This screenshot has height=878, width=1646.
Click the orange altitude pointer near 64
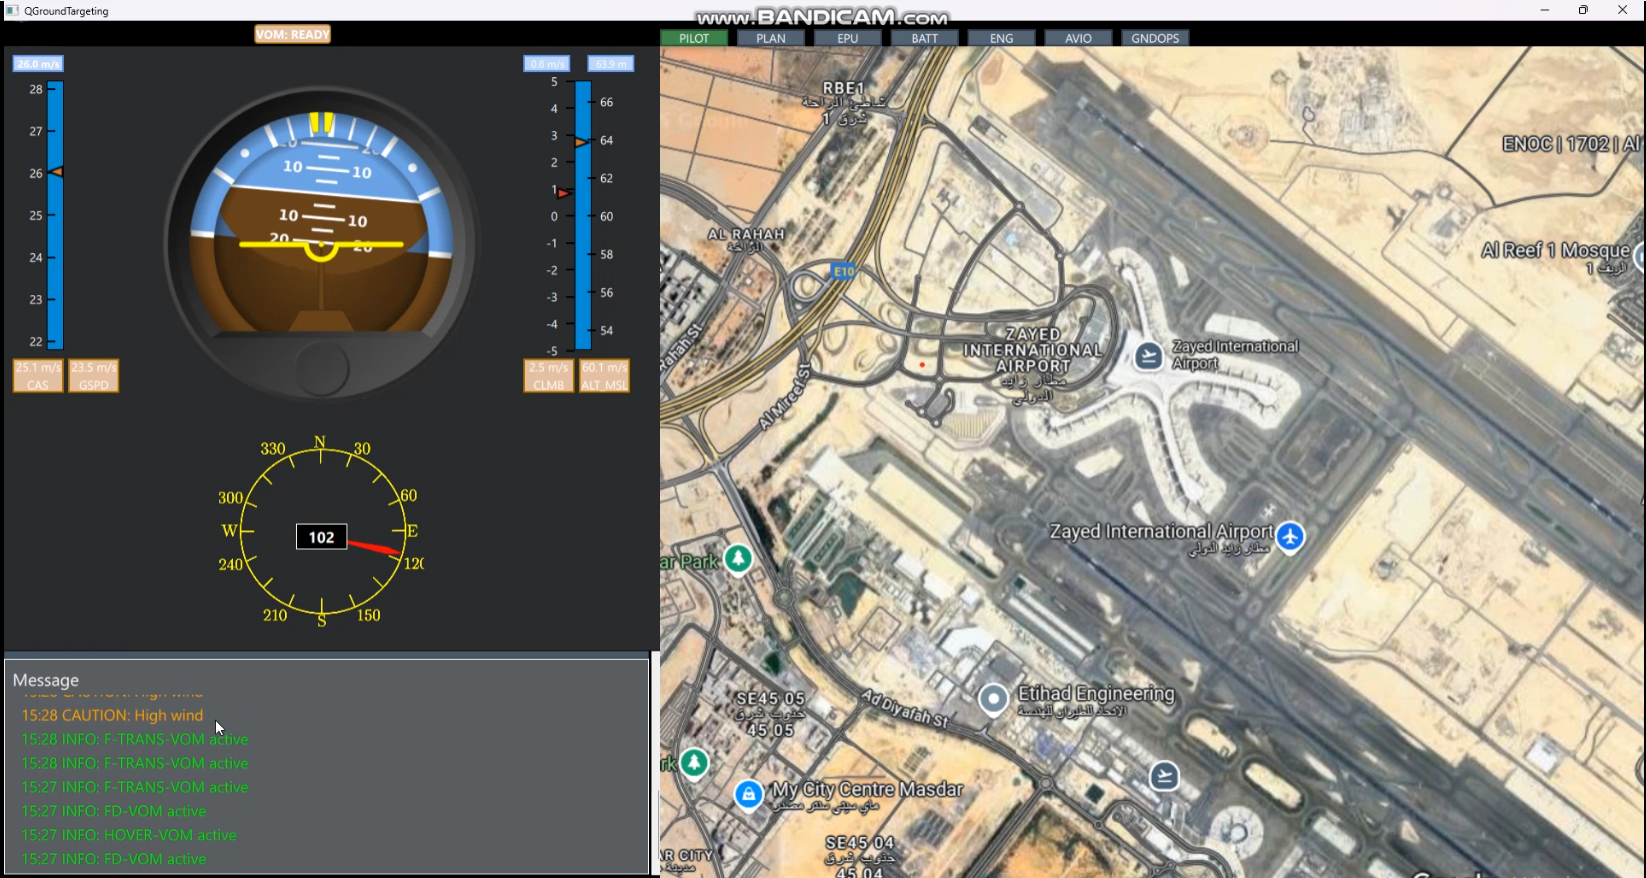coord(581,142)
